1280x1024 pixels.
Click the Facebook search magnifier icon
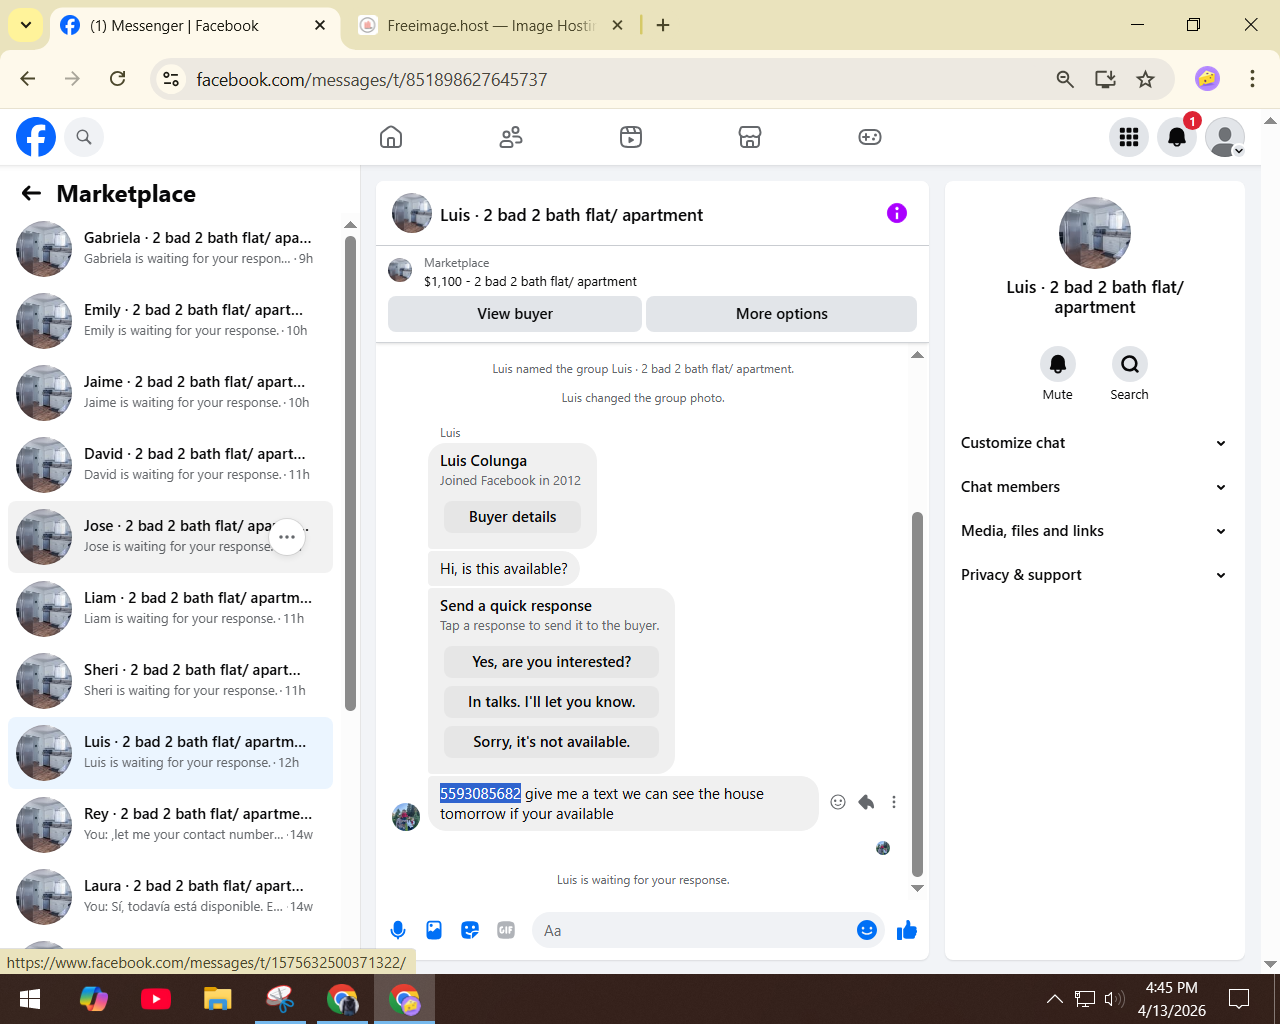click(84, 137)
